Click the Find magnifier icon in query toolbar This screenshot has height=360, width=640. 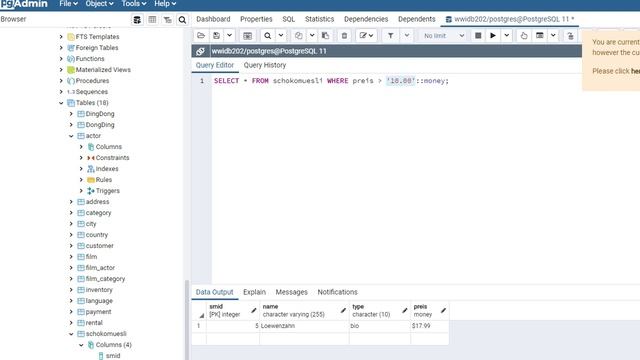(x=267, y=36)
